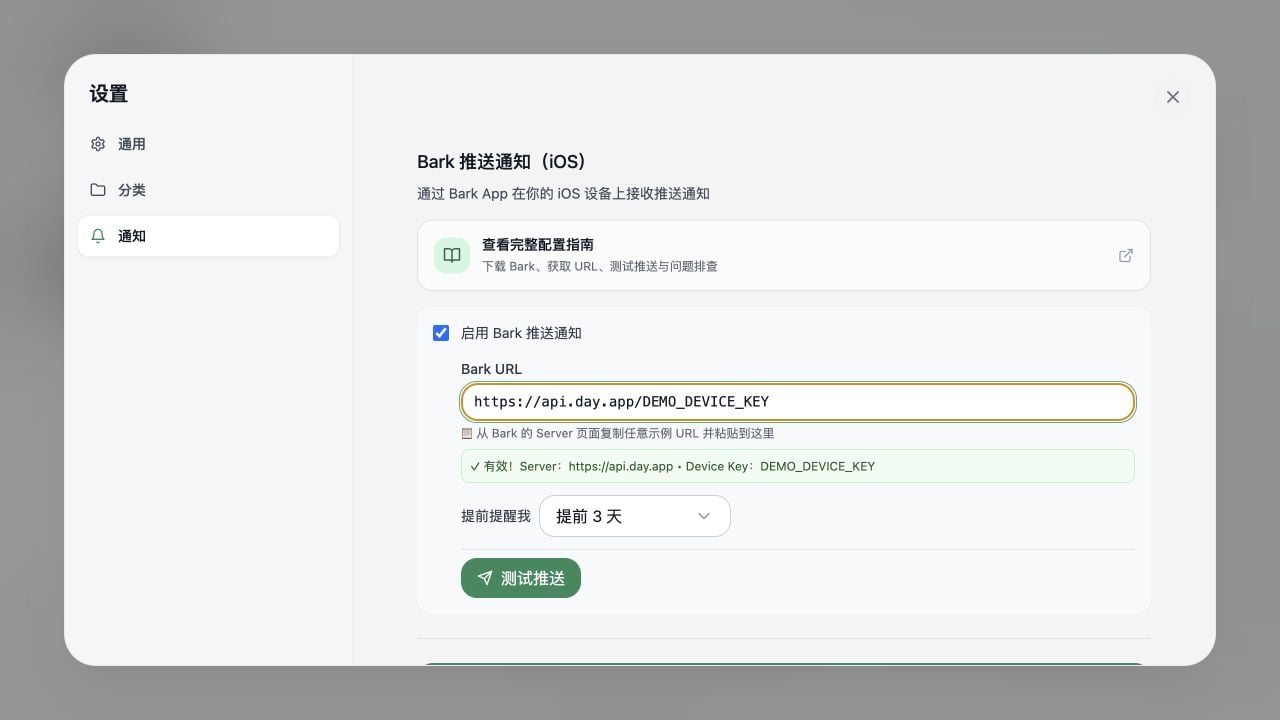
Task: Click the green book icon in guide card
Action: point(452,255)
